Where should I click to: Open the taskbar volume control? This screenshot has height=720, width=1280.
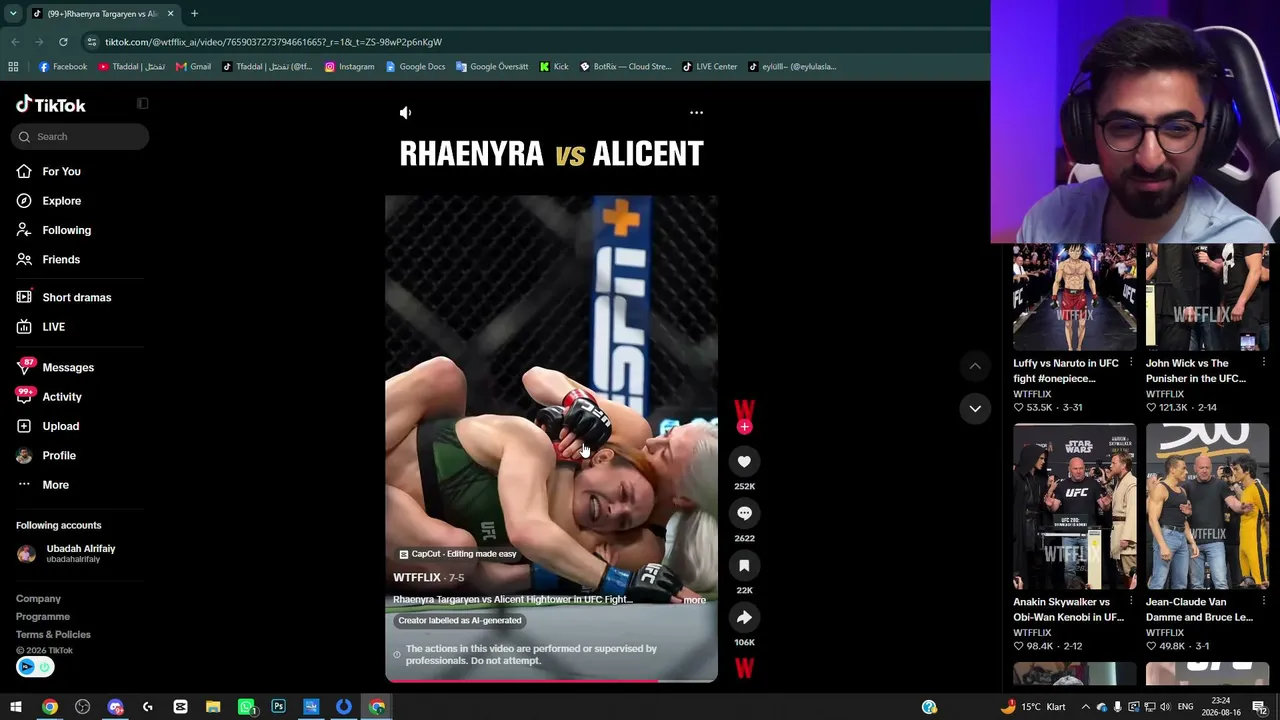tap(1164, 707)
